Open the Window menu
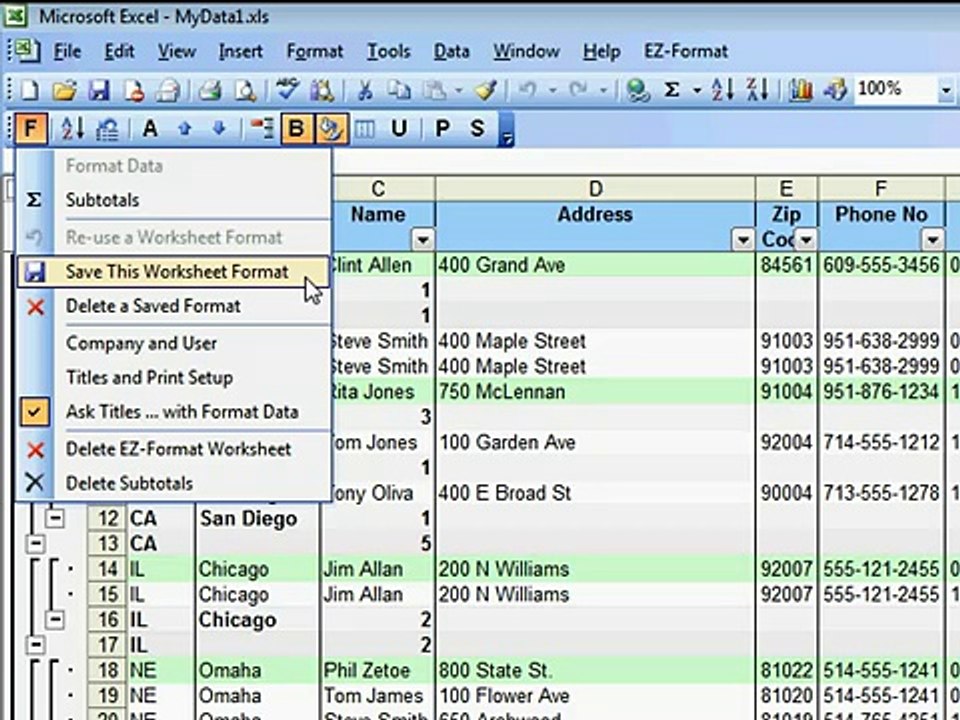This screenshot has height=720, width=960. [x=527, y=51]
